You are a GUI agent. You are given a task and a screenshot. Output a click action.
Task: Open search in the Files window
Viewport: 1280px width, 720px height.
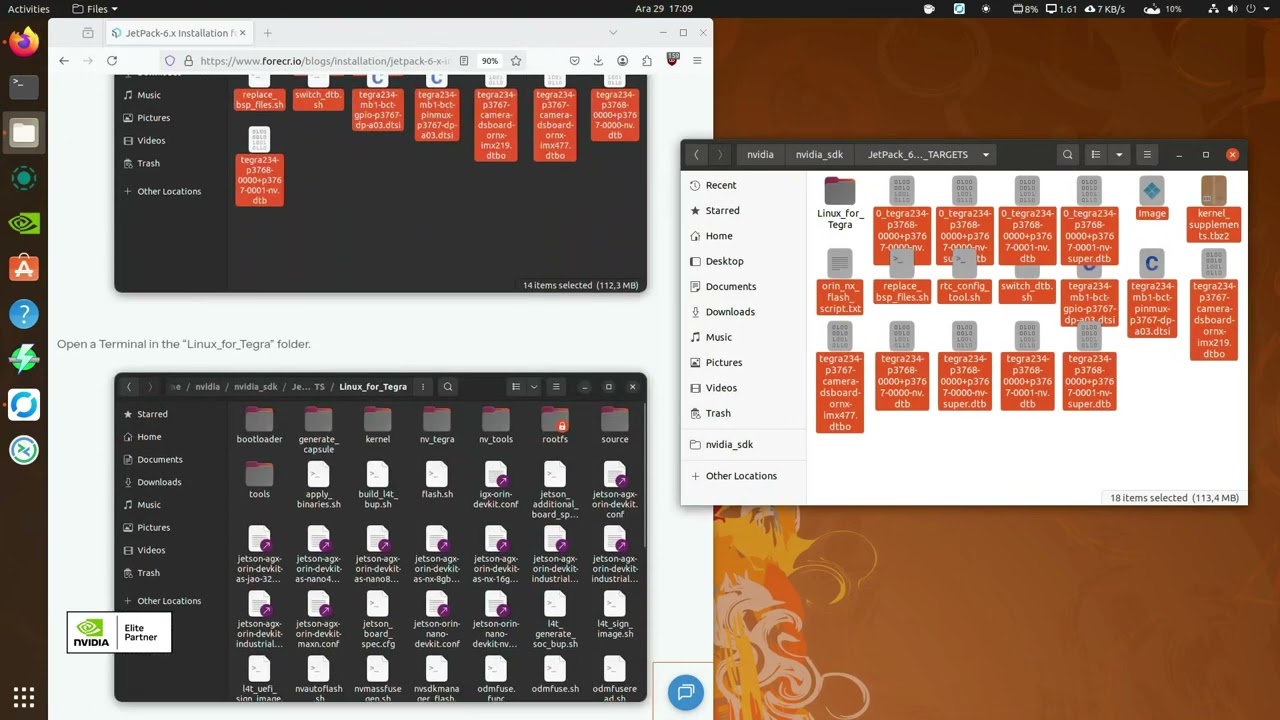[1068, 155]
